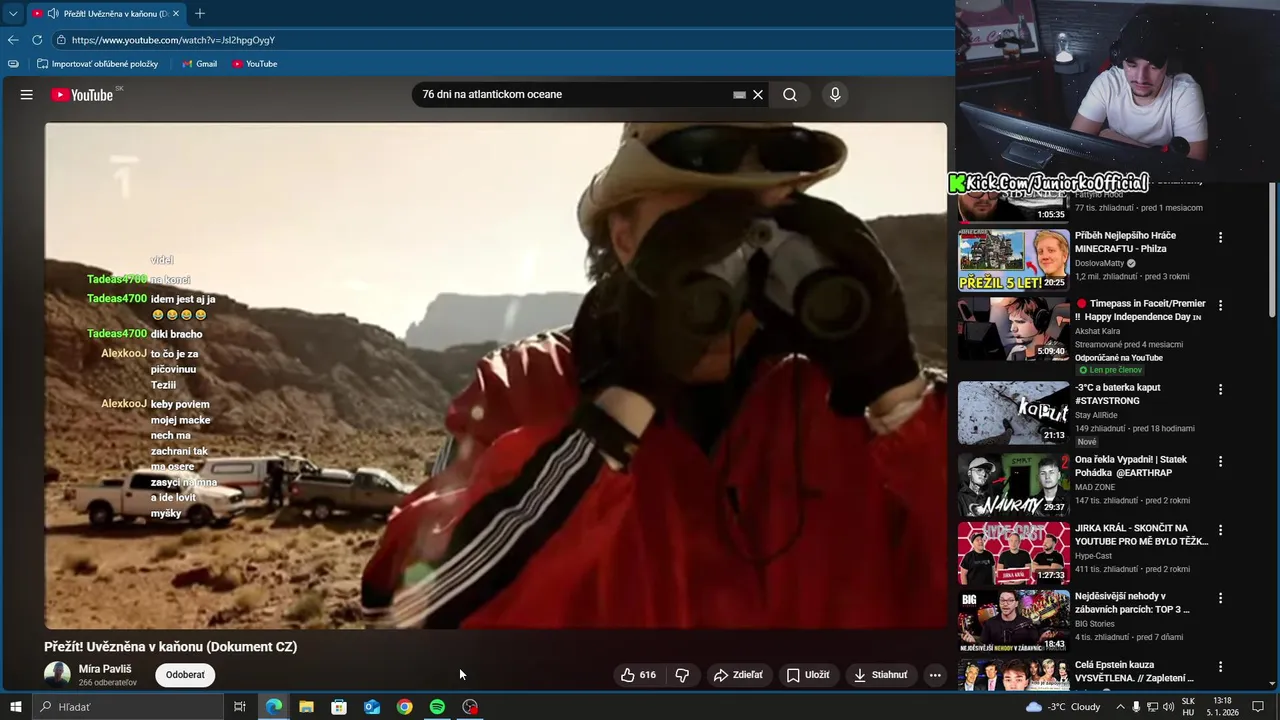The width and height of the screenshot is (1280, 720).
Task: Open the 'DoslovaMatty' channel name
Action: coord(1100,263)
